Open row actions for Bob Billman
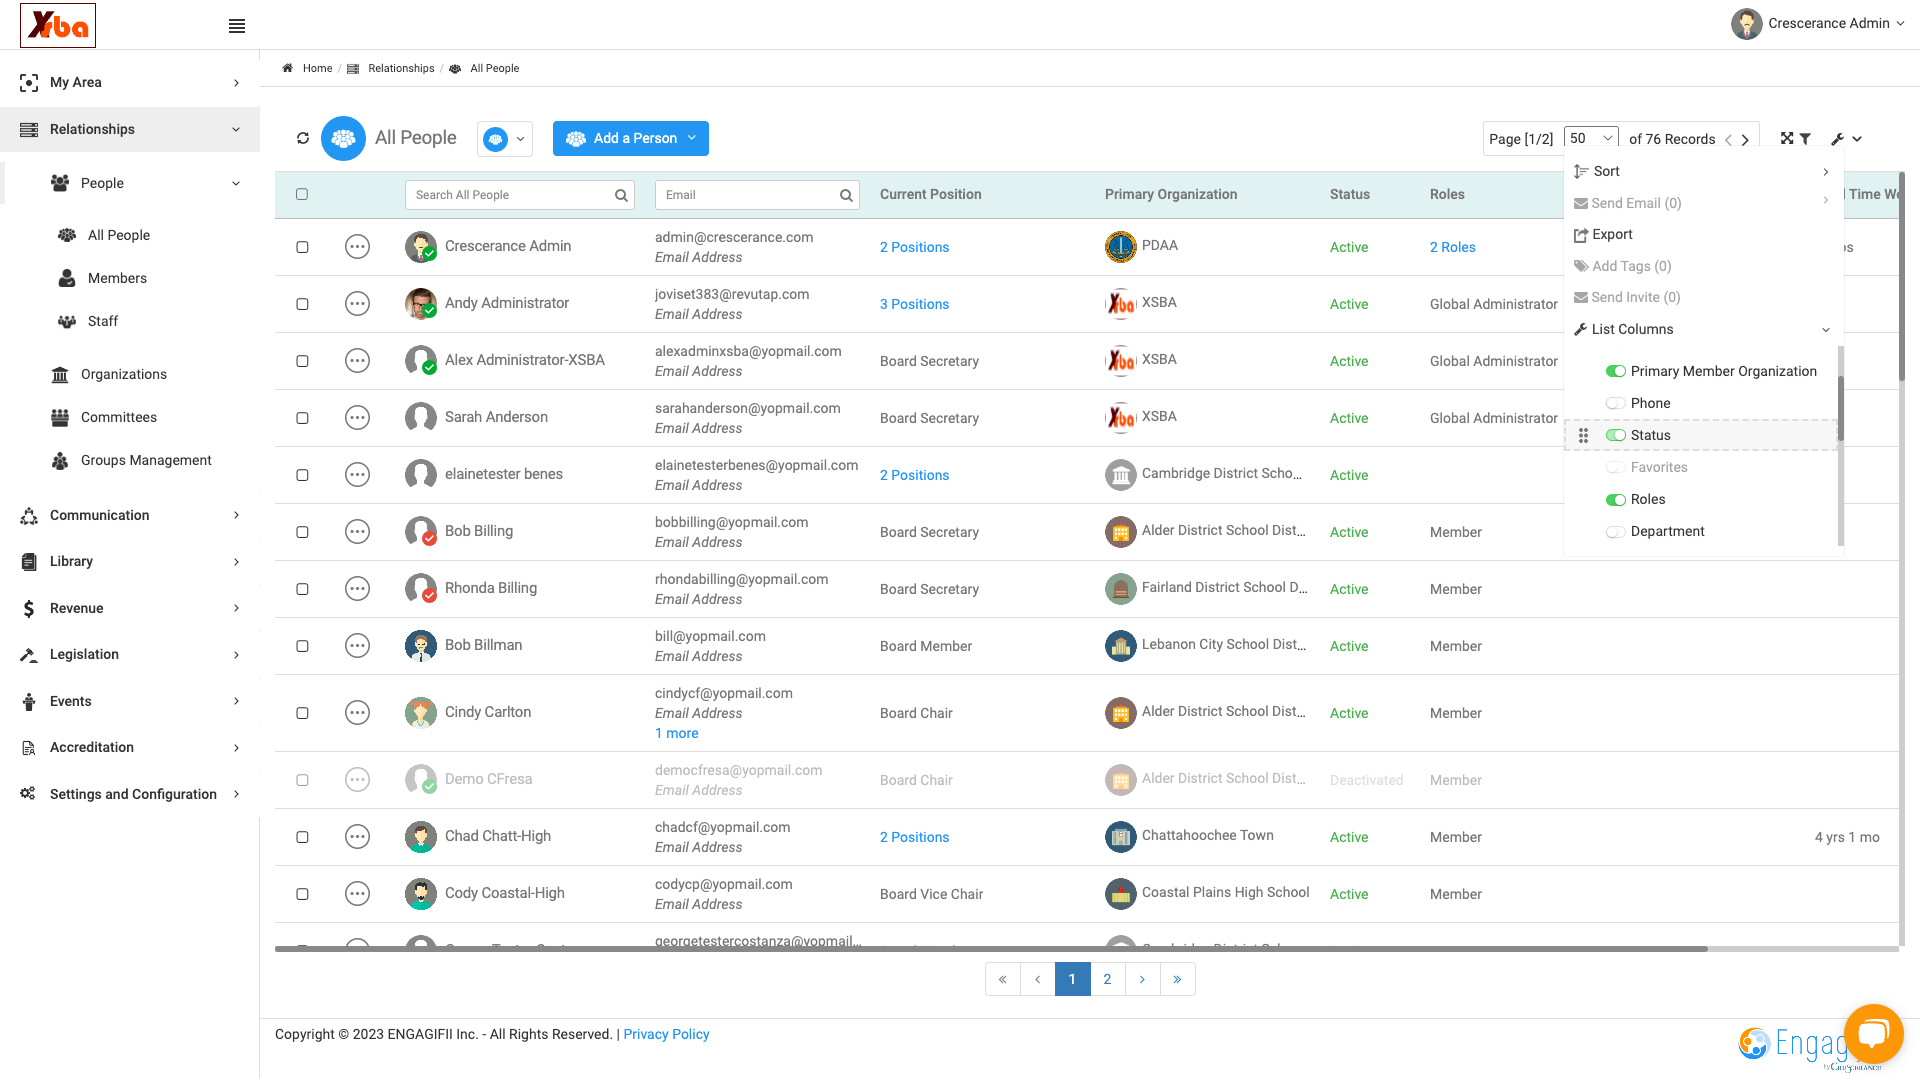 click(357, 646)
